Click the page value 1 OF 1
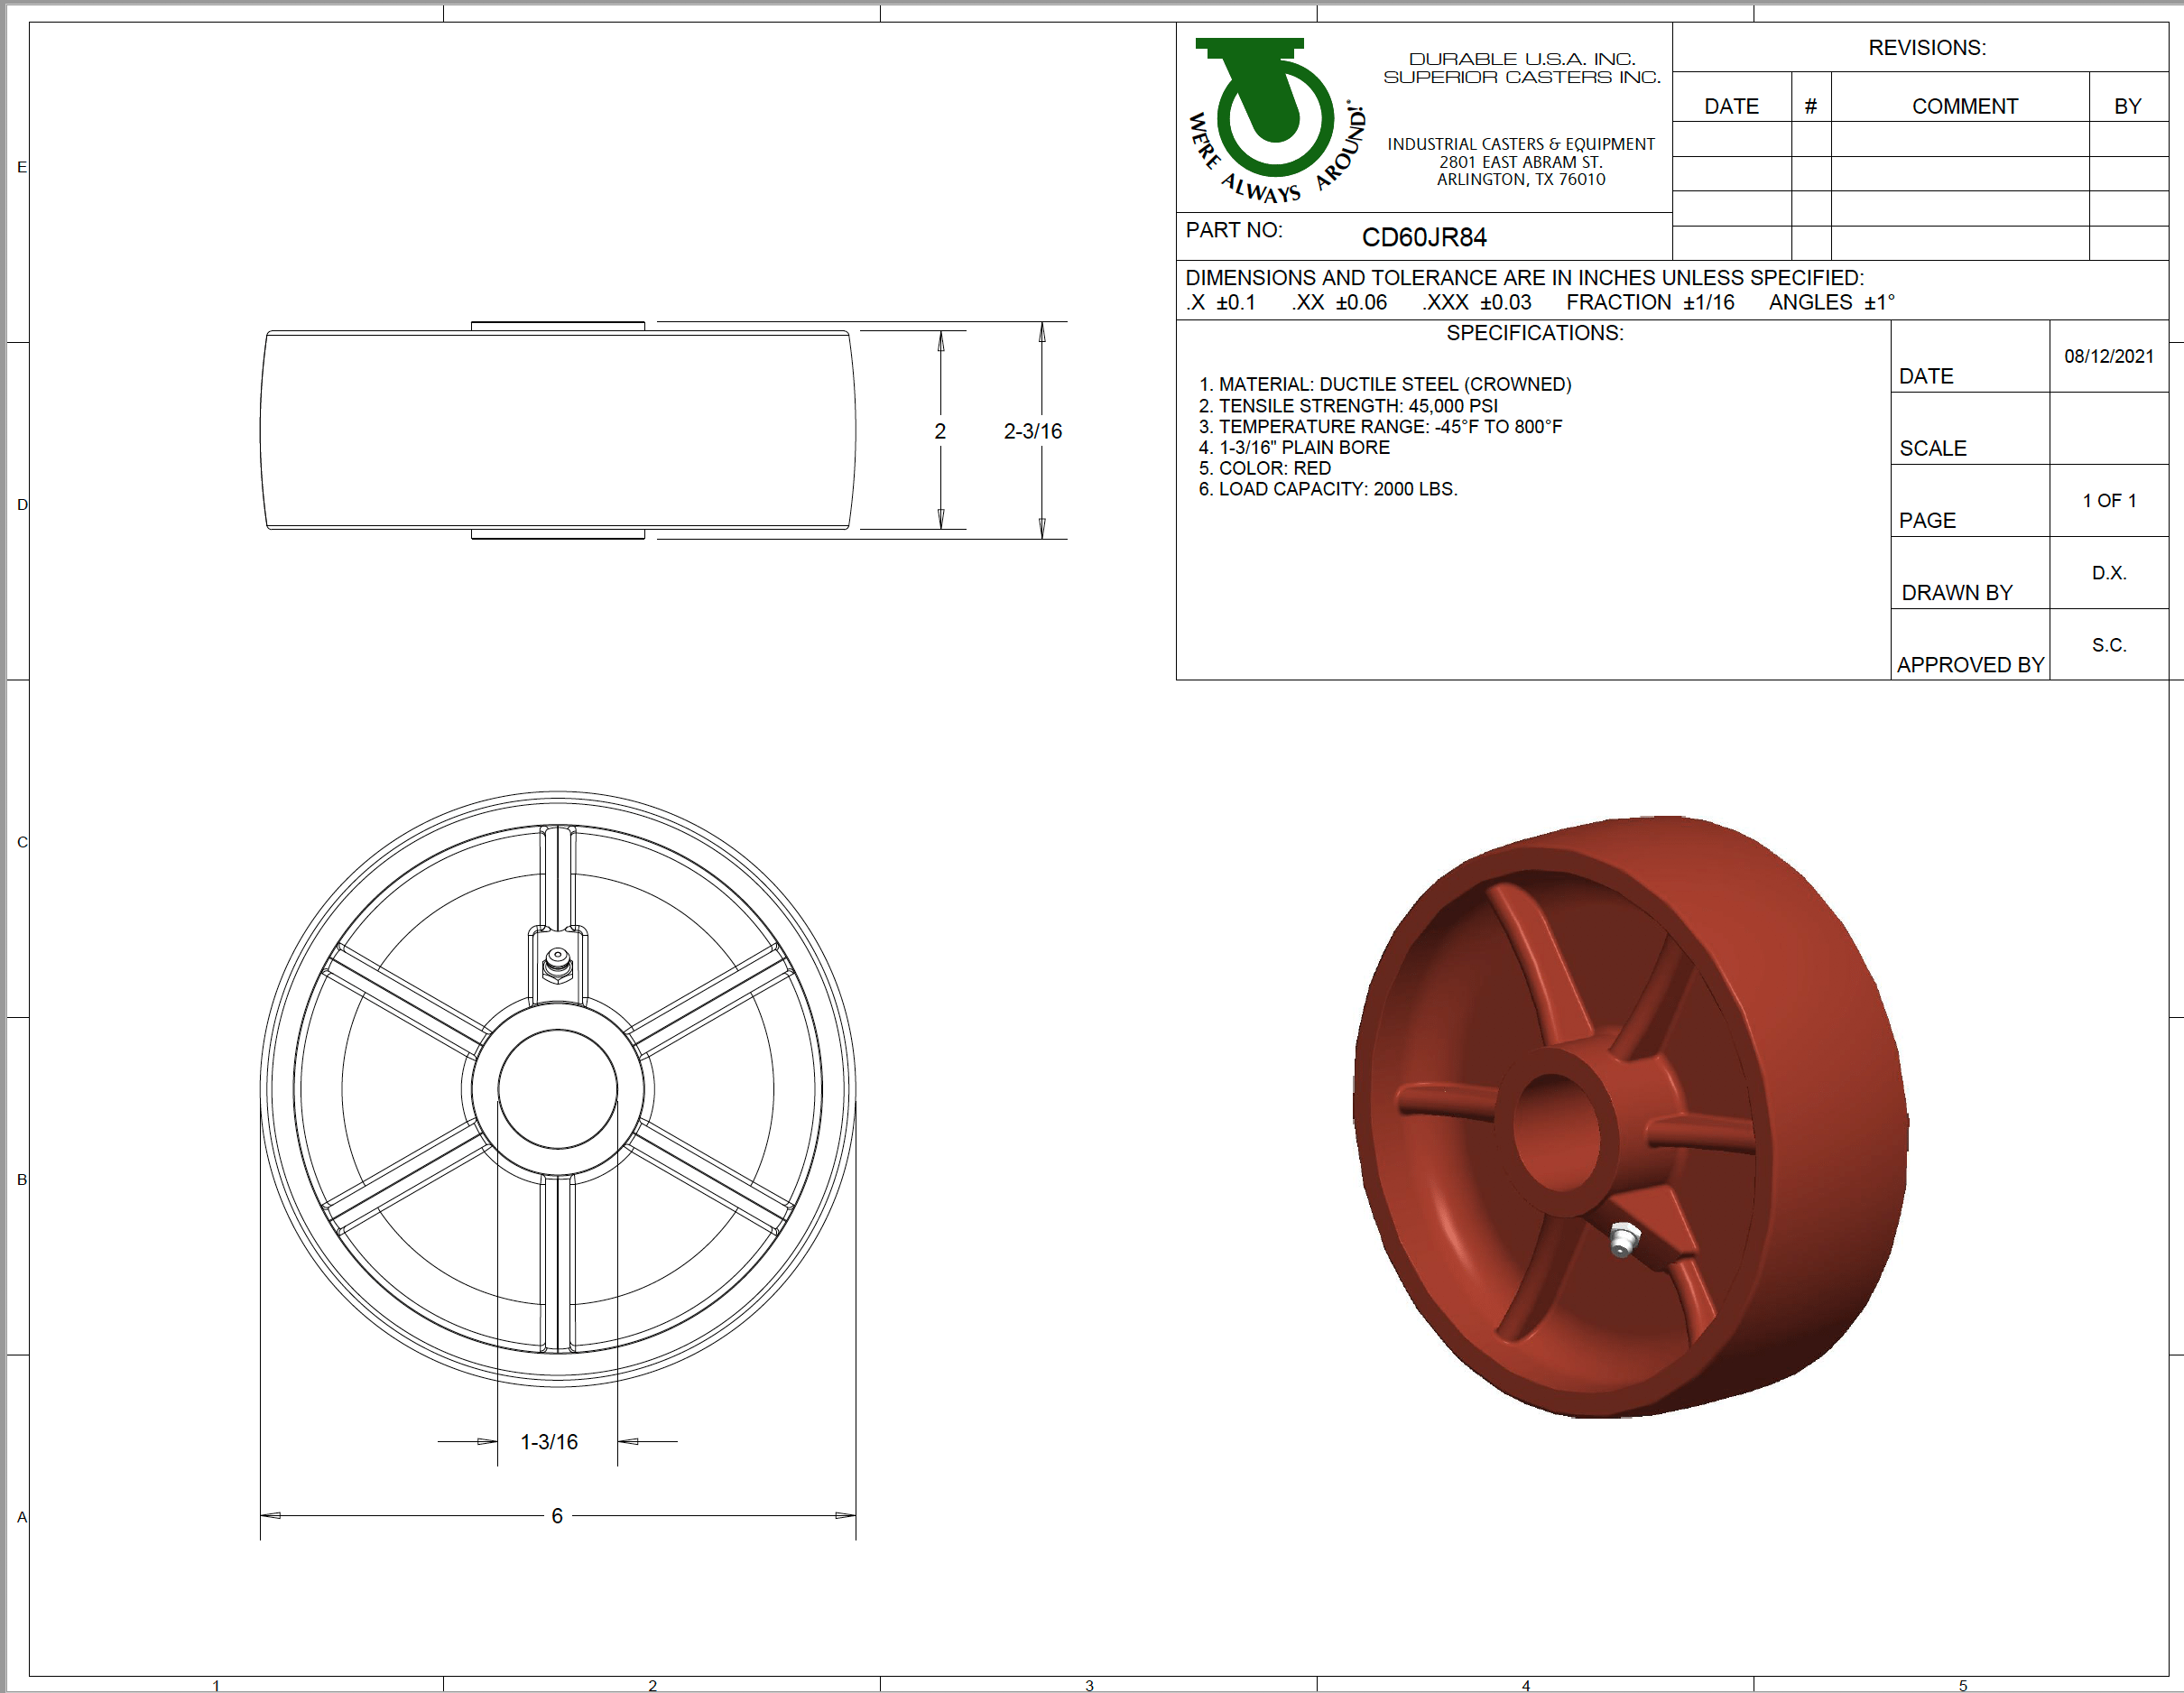This screenshot has height=1693, width=2184. coord(2108,500)
